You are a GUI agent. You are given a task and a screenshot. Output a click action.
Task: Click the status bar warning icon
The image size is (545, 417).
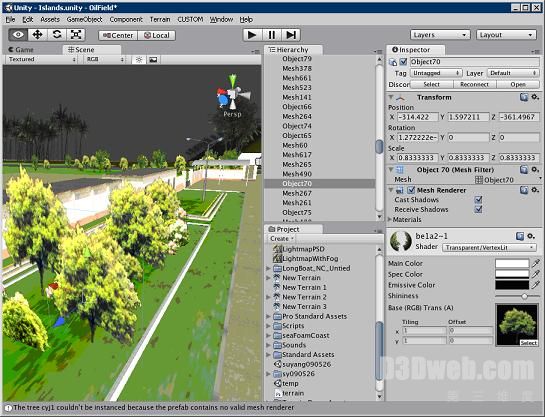coord(8,408)
